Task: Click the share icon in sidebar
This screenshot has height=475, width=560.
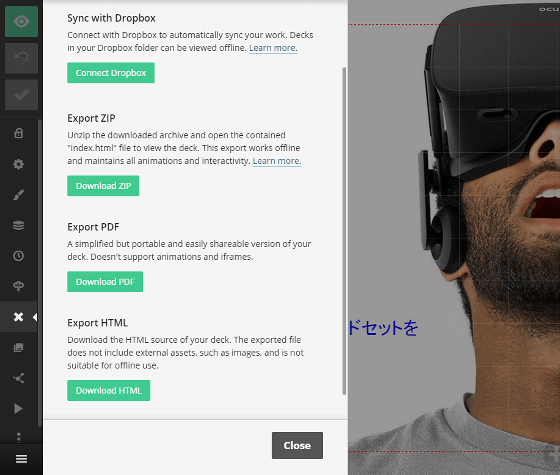Action: pos(19,378)
